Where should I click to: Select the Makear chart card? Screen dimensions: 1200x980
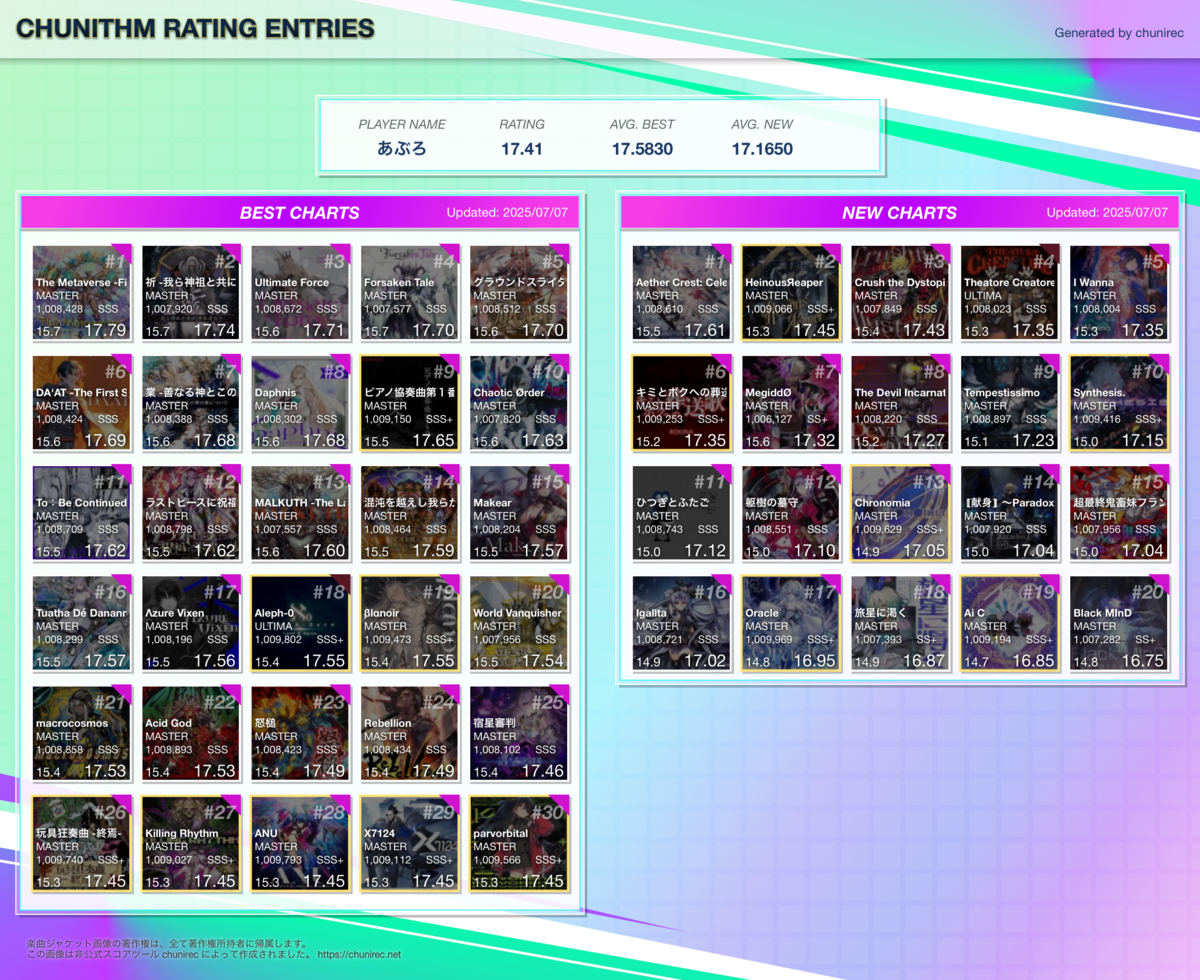tap(522, 513)
